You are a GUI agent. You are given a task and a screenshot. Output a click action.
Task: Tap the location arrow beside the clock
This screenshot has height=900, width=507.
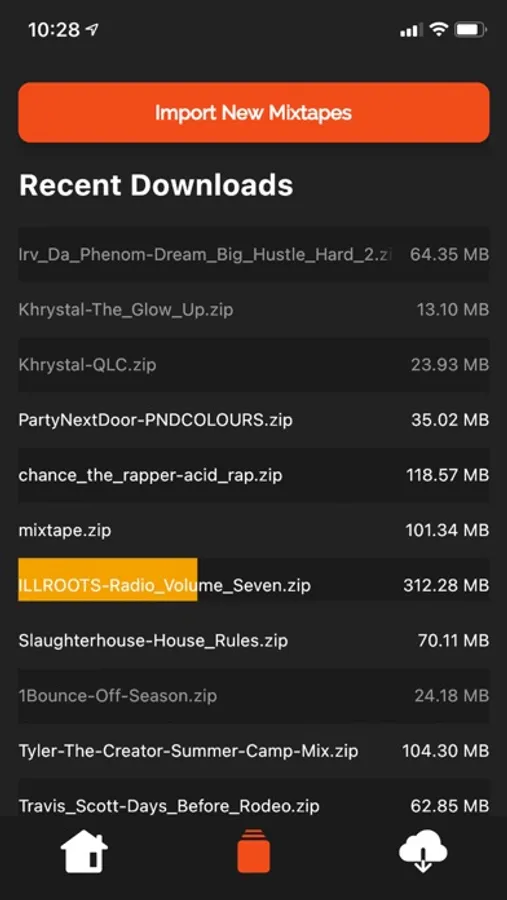click(x=91, y=29)
